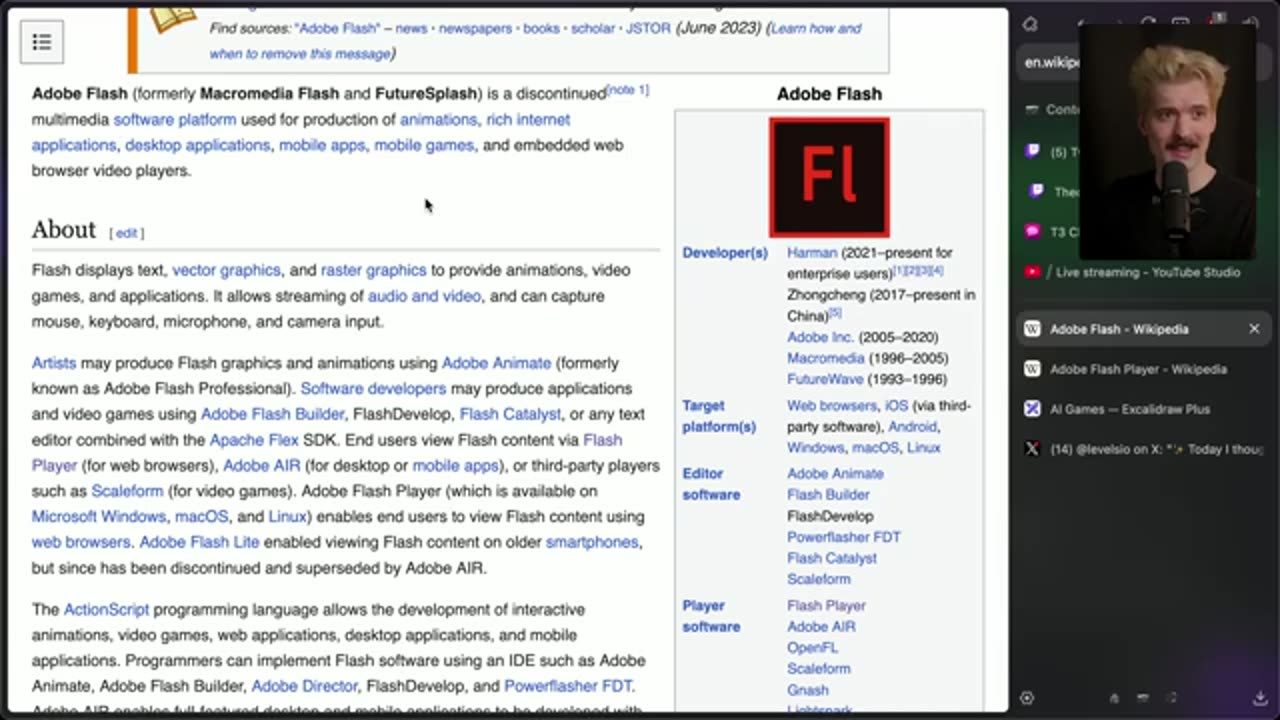Follow the Apache Flex link
This screenshot has width=1280, height=720.
click(x=253, y=440)
